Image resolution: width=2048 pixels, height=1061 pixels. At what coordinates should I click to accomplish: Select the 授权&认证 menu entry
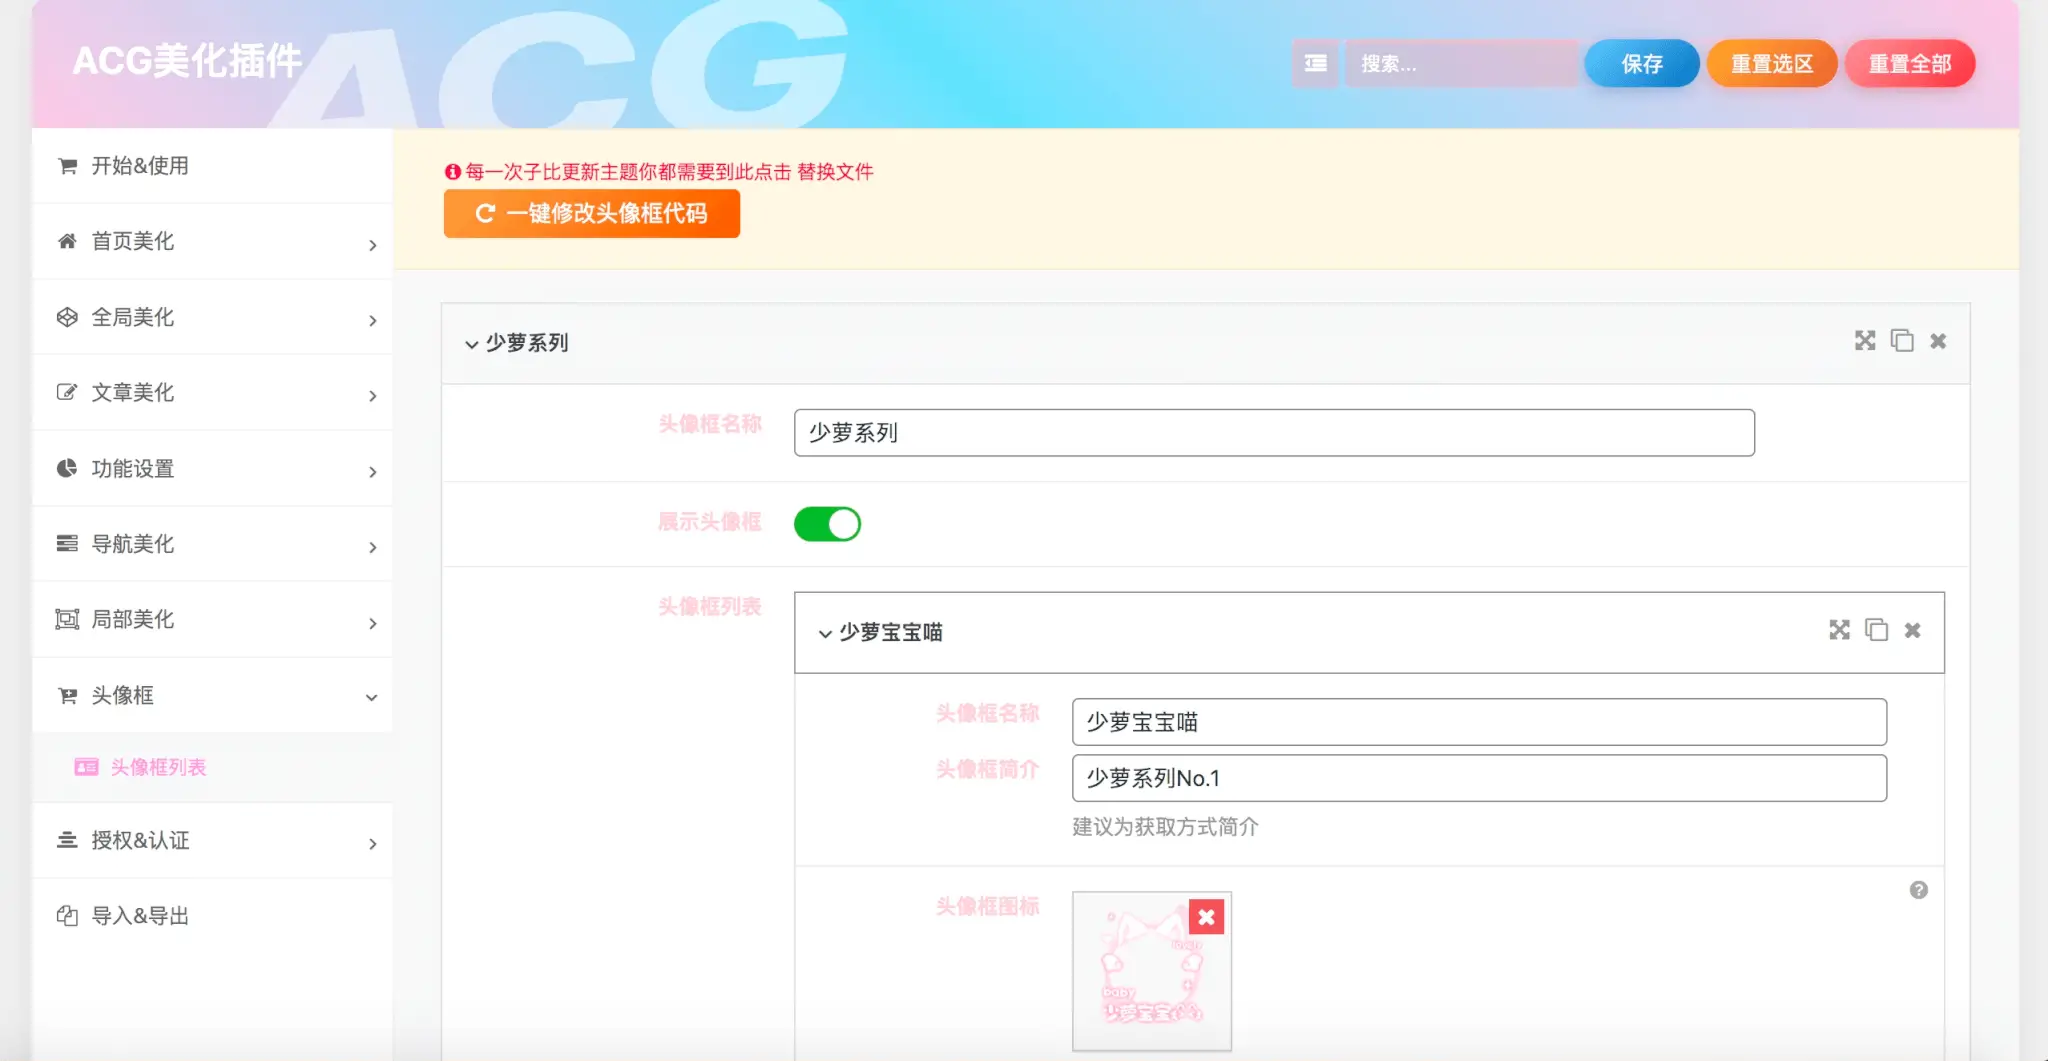(140, 841)
